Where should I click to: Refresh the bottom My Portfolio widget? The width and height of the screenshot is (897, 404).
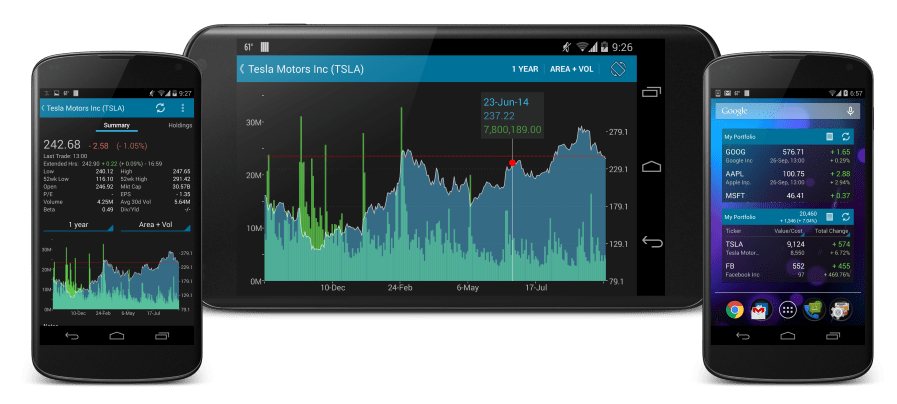pyautogui.click(x=845, y=217)
